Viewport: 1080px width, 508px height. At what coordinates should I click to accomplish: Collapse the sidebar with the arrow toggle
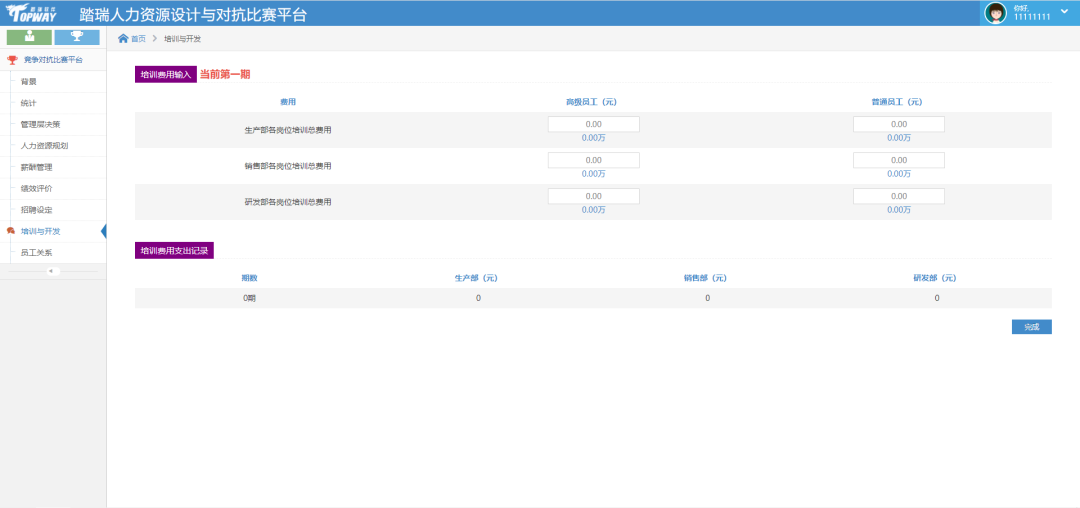point(53,271)
